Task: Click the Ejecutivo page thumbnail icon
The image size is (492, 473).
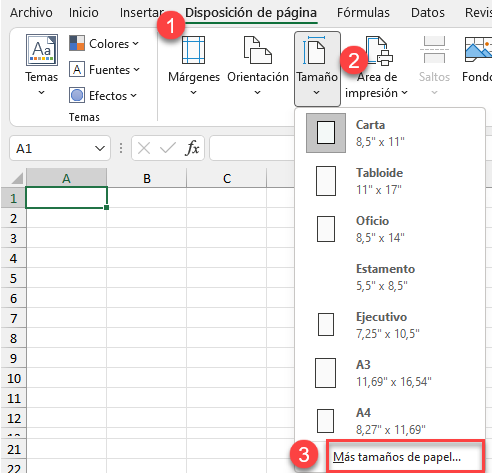Action: (326, 324)
